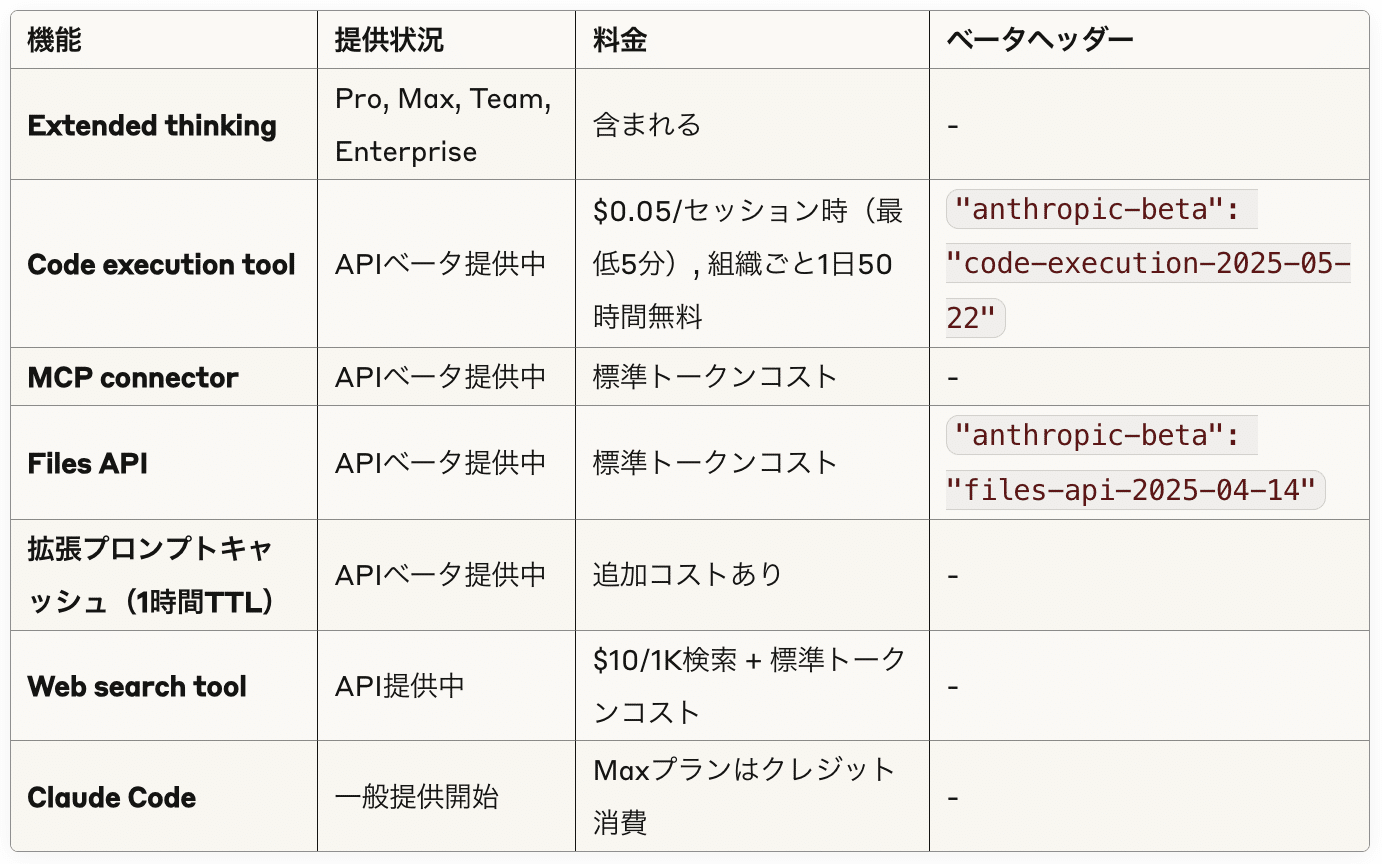Click the Code execution tool feature name
The image size is (1382, 864).
tap(162, 265)
